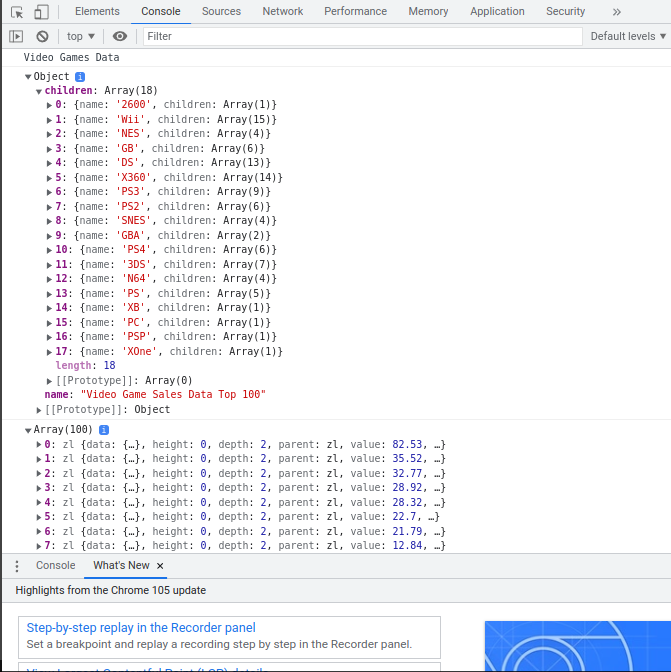Click the info badge next to Object
Viewport: 671px width, 672px height.
pos(80,77)
